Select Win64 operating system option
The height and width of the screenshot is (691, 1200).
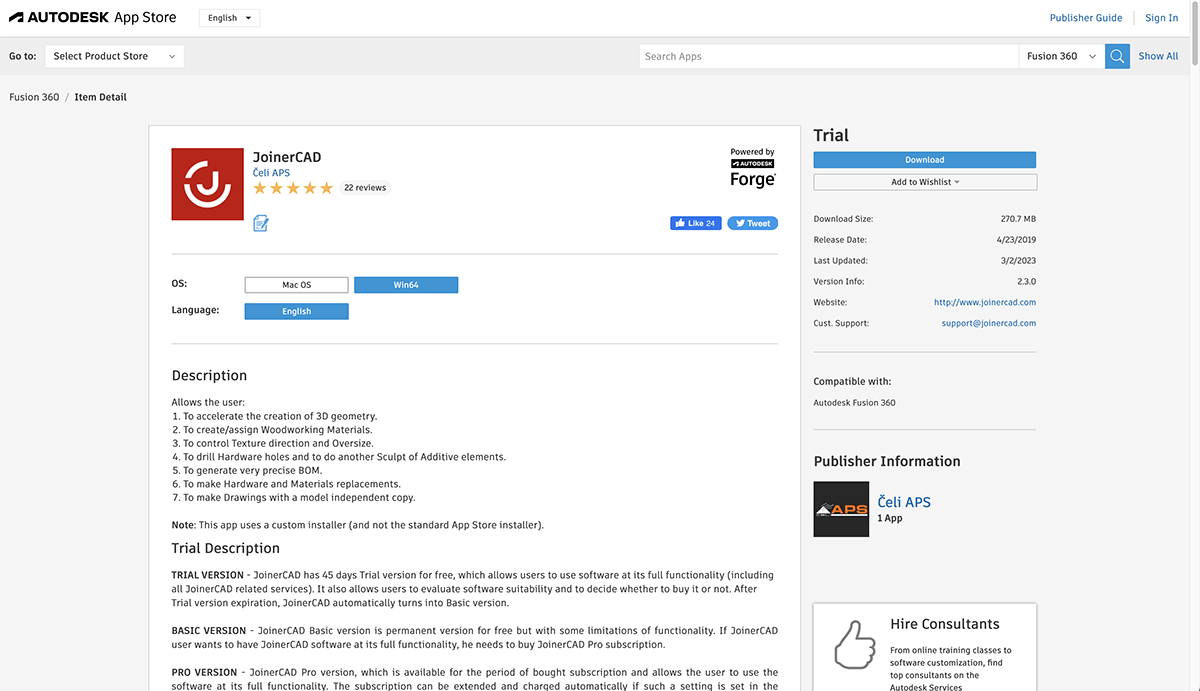coord(406,285)
